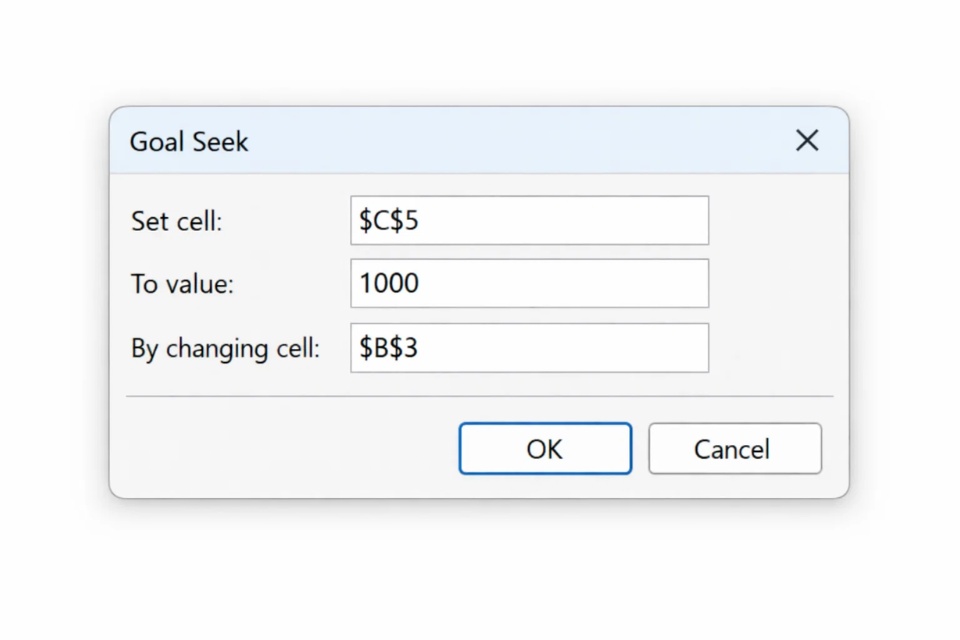960x640 pixels.
Task: Click the To value field showing 1000
Action: pos(529,283)
